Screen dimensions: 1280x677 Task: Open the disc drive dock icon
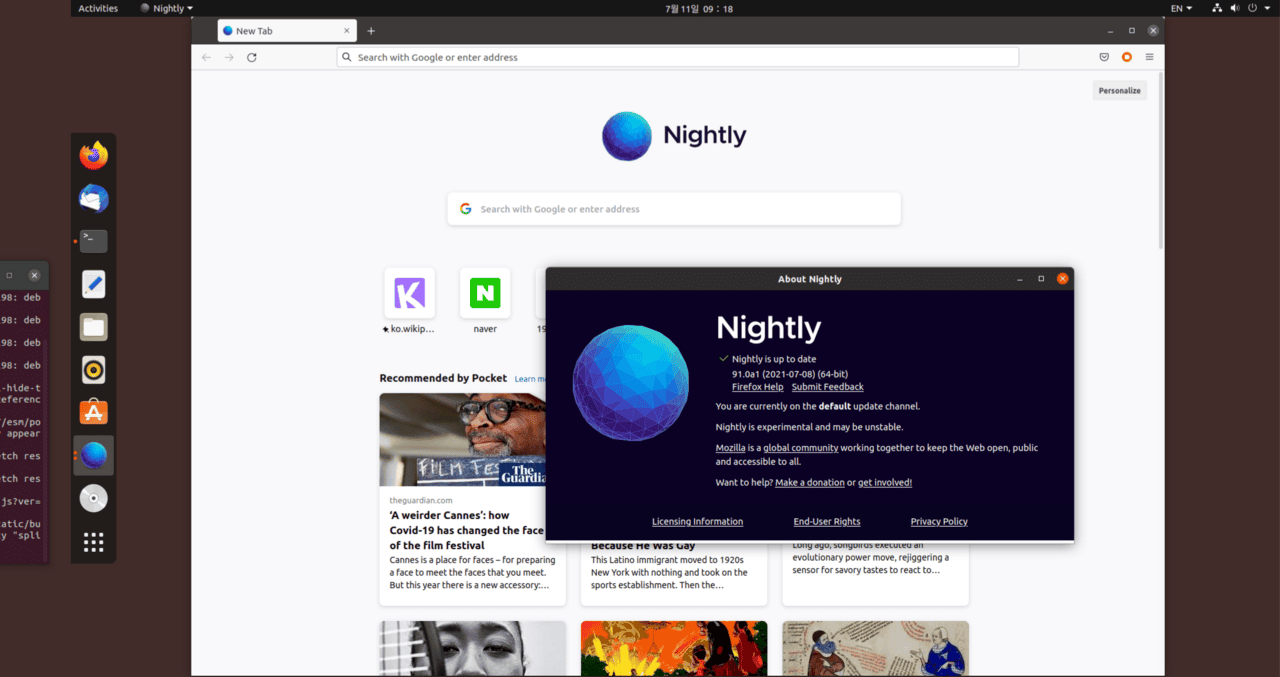point(94,498)
